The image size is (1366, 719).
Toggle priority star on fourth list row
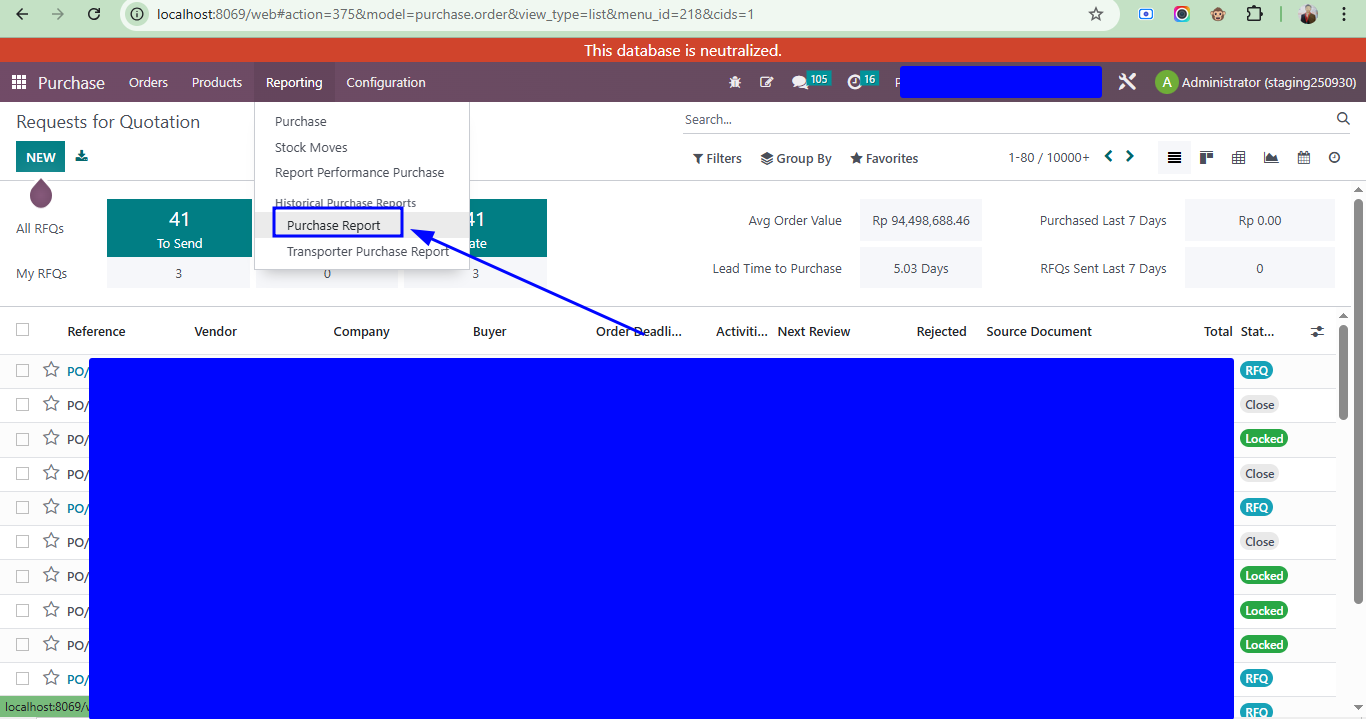click(x=51, y=473)
